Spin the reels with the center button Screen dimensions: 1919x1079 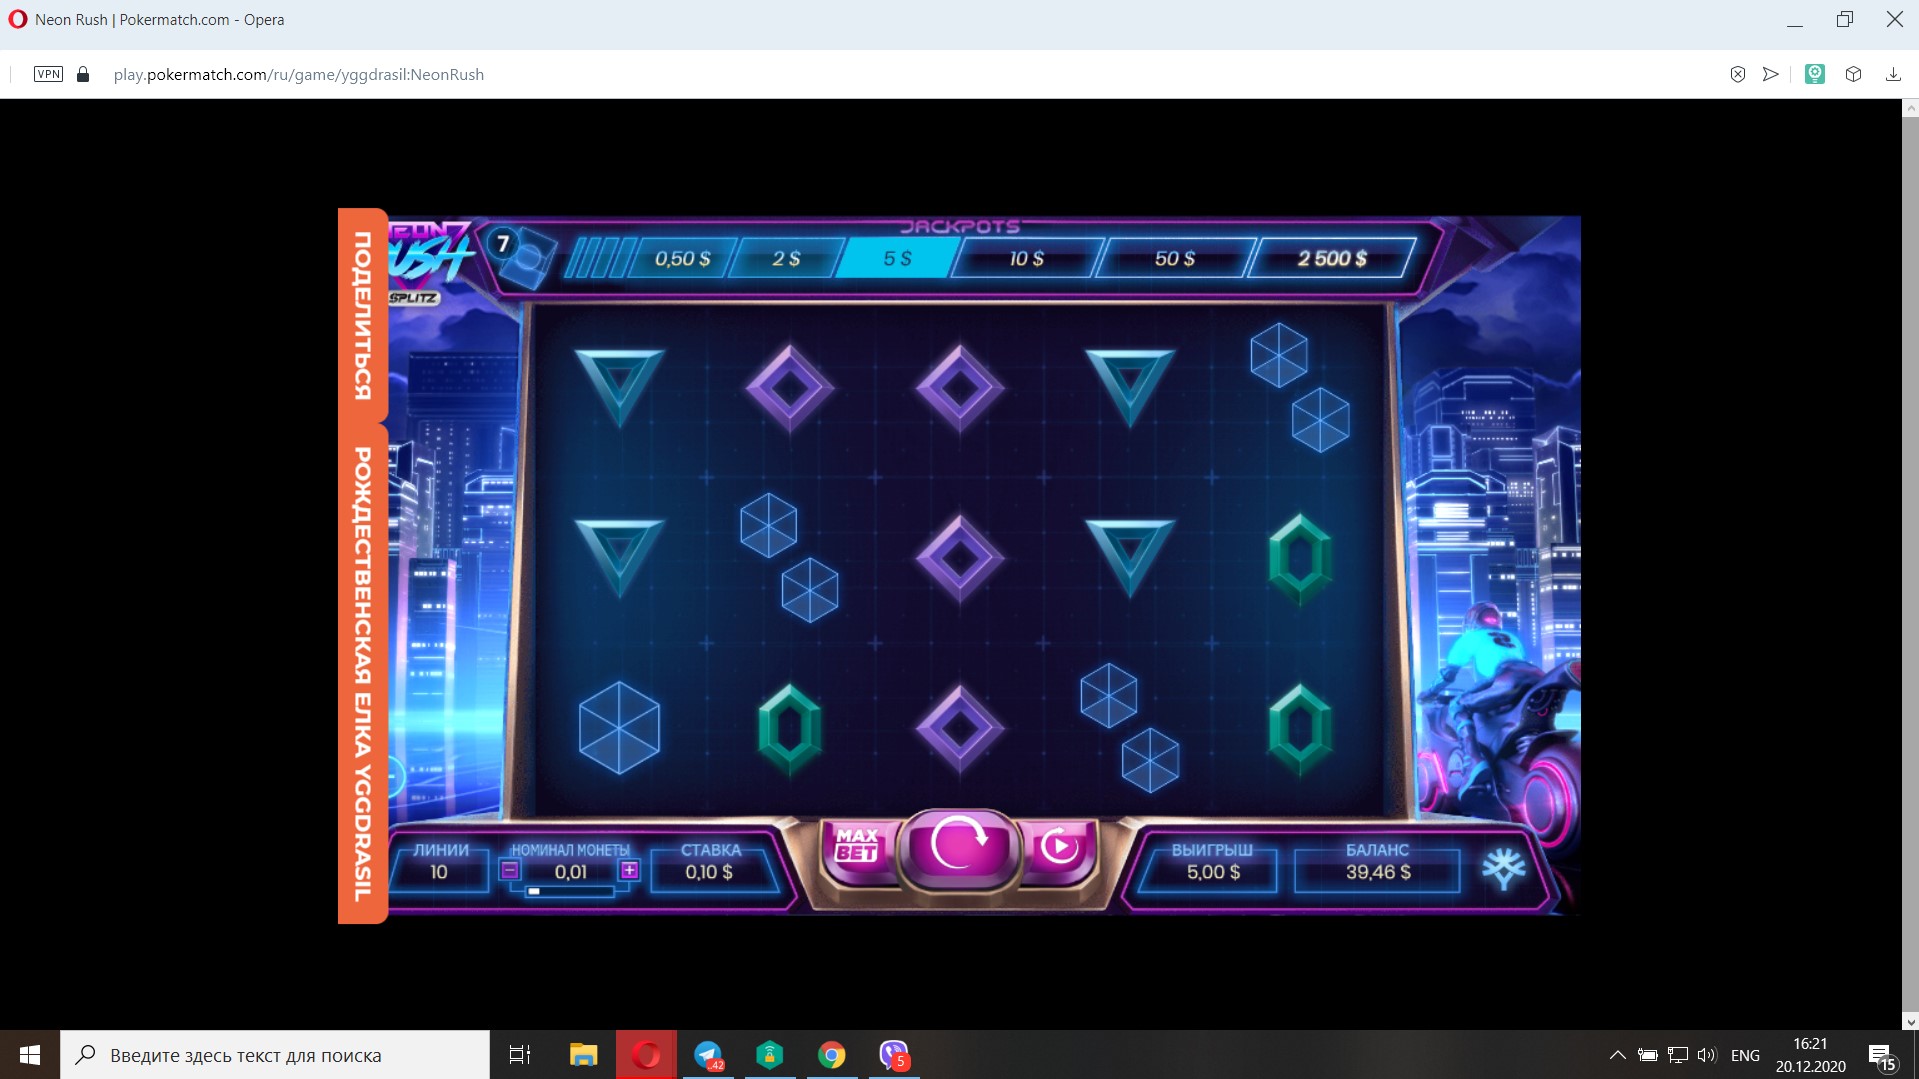click(x=959, y=846)
